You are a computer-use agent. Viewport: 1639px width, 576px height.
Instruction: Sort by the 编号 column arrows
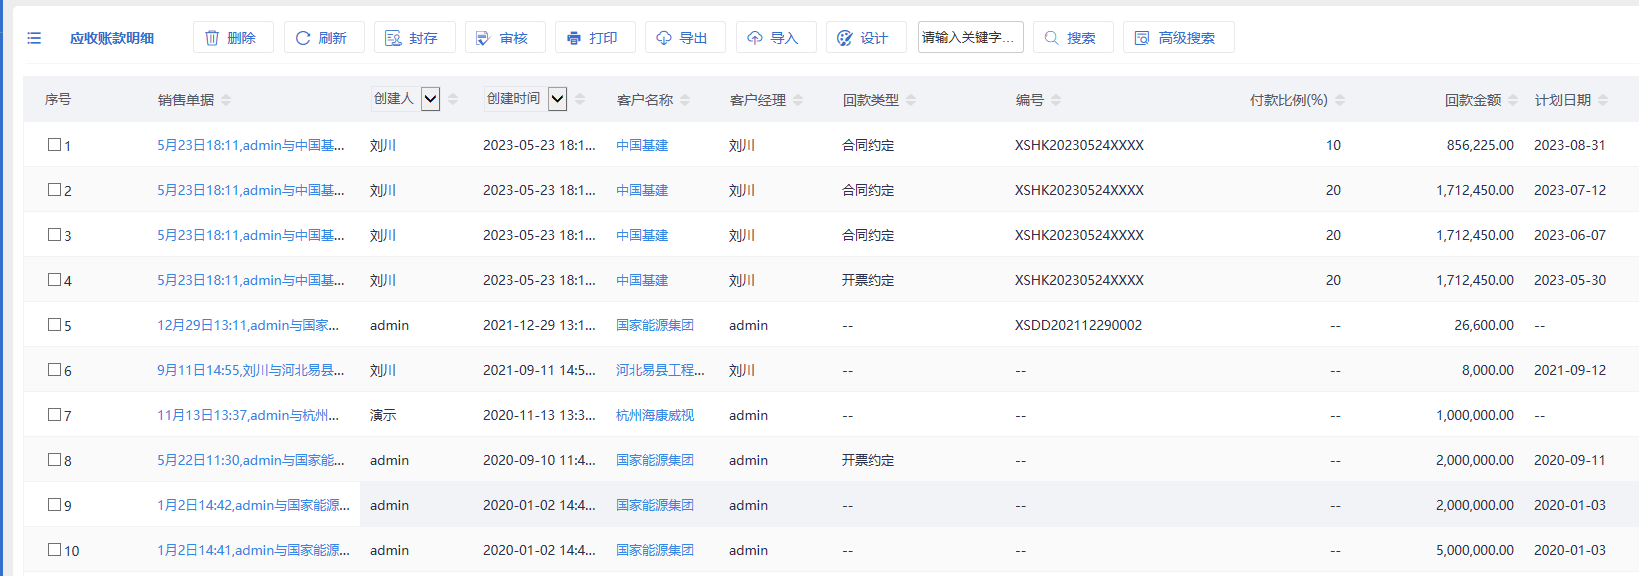click(x=1056, y=100)
